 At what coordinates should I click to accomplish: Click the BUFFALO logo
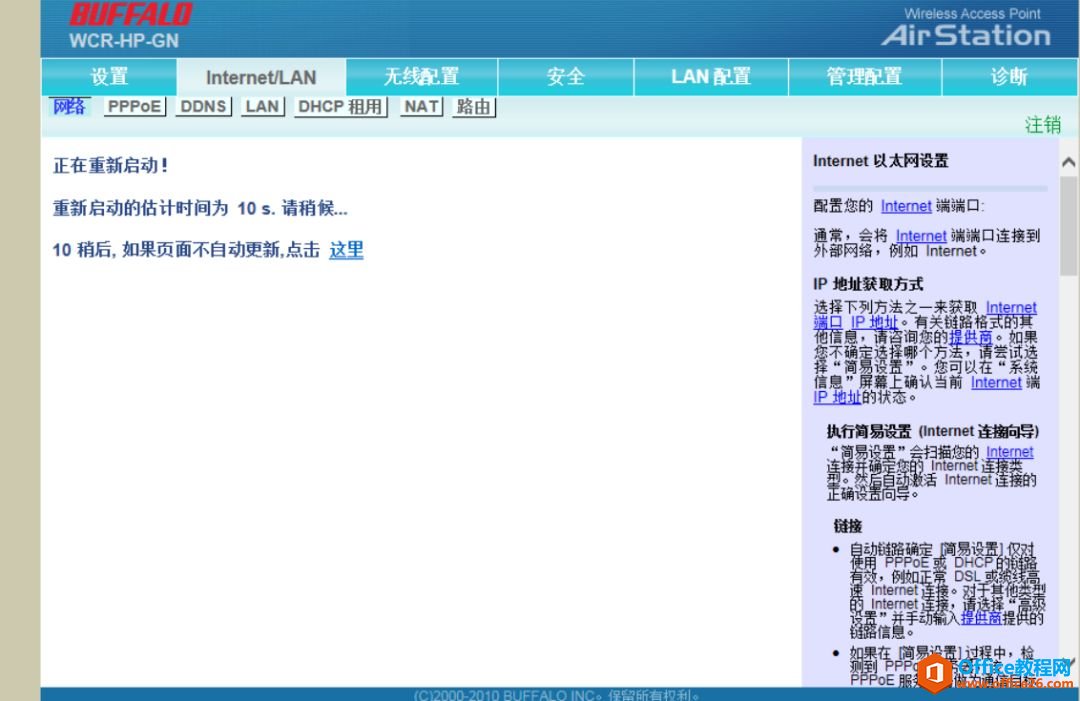(x=131, y=14)
